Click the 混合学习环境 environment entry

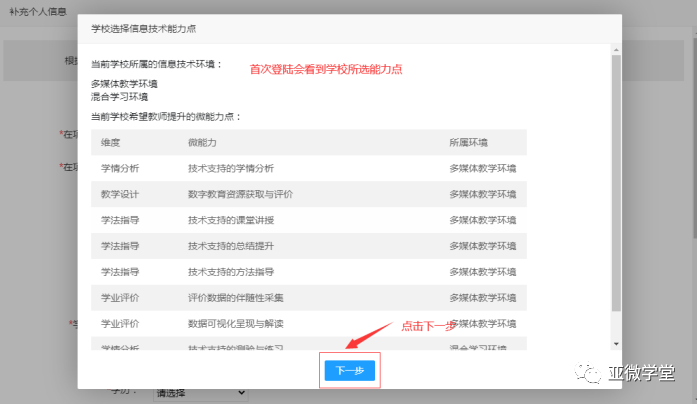click(119, 97)
